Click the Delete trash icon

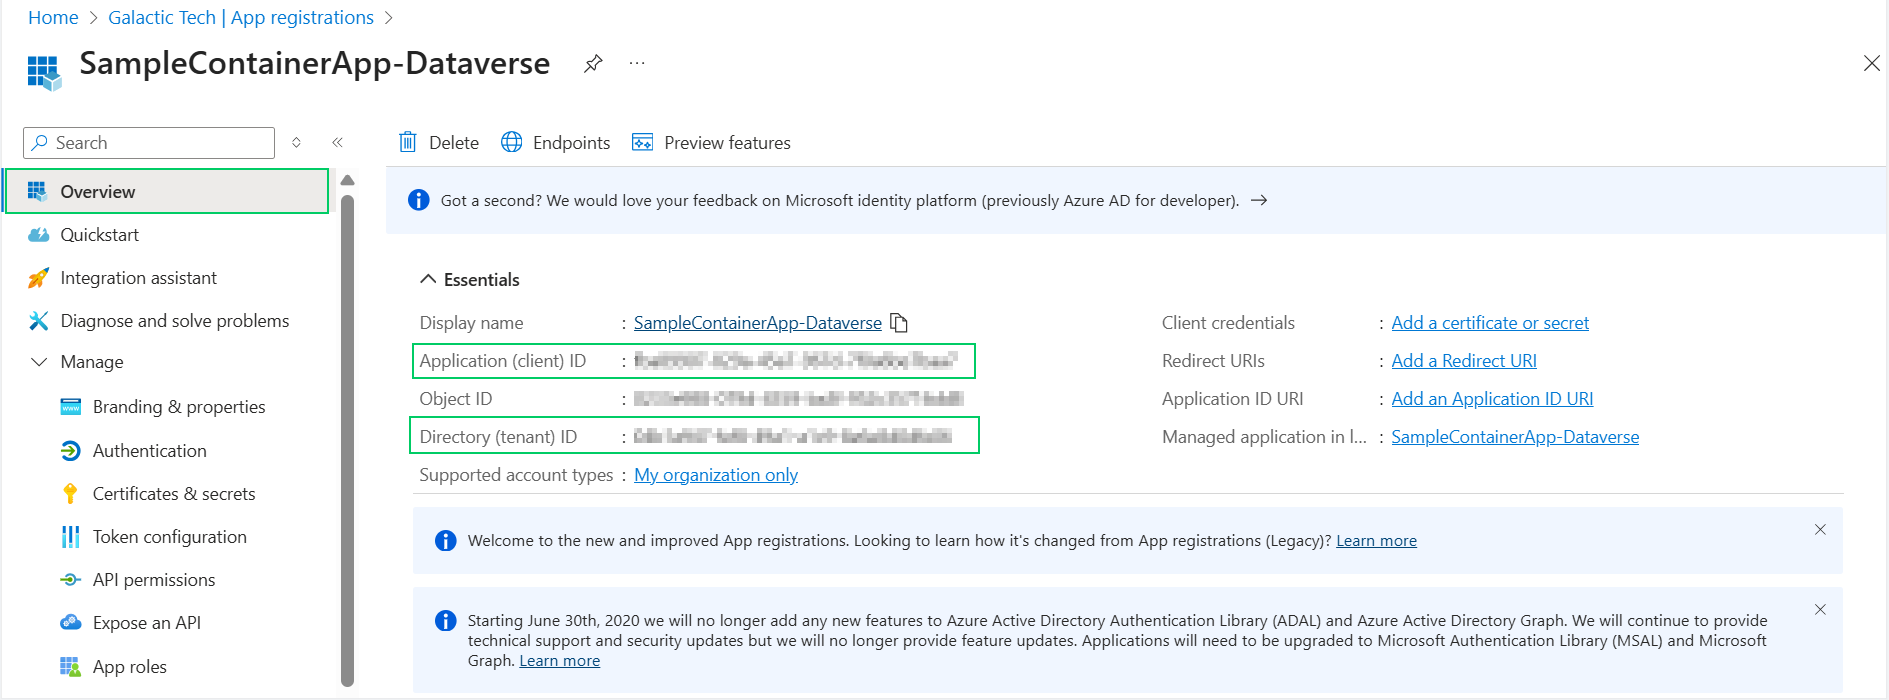pos(408,143)
